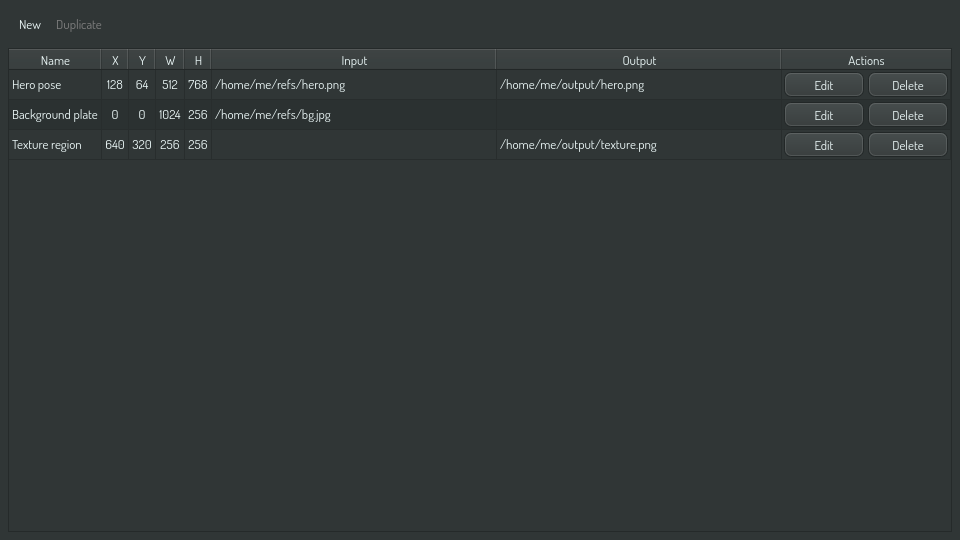Select Texture region H value 256

pyautogui.click(x=198, y=145)
